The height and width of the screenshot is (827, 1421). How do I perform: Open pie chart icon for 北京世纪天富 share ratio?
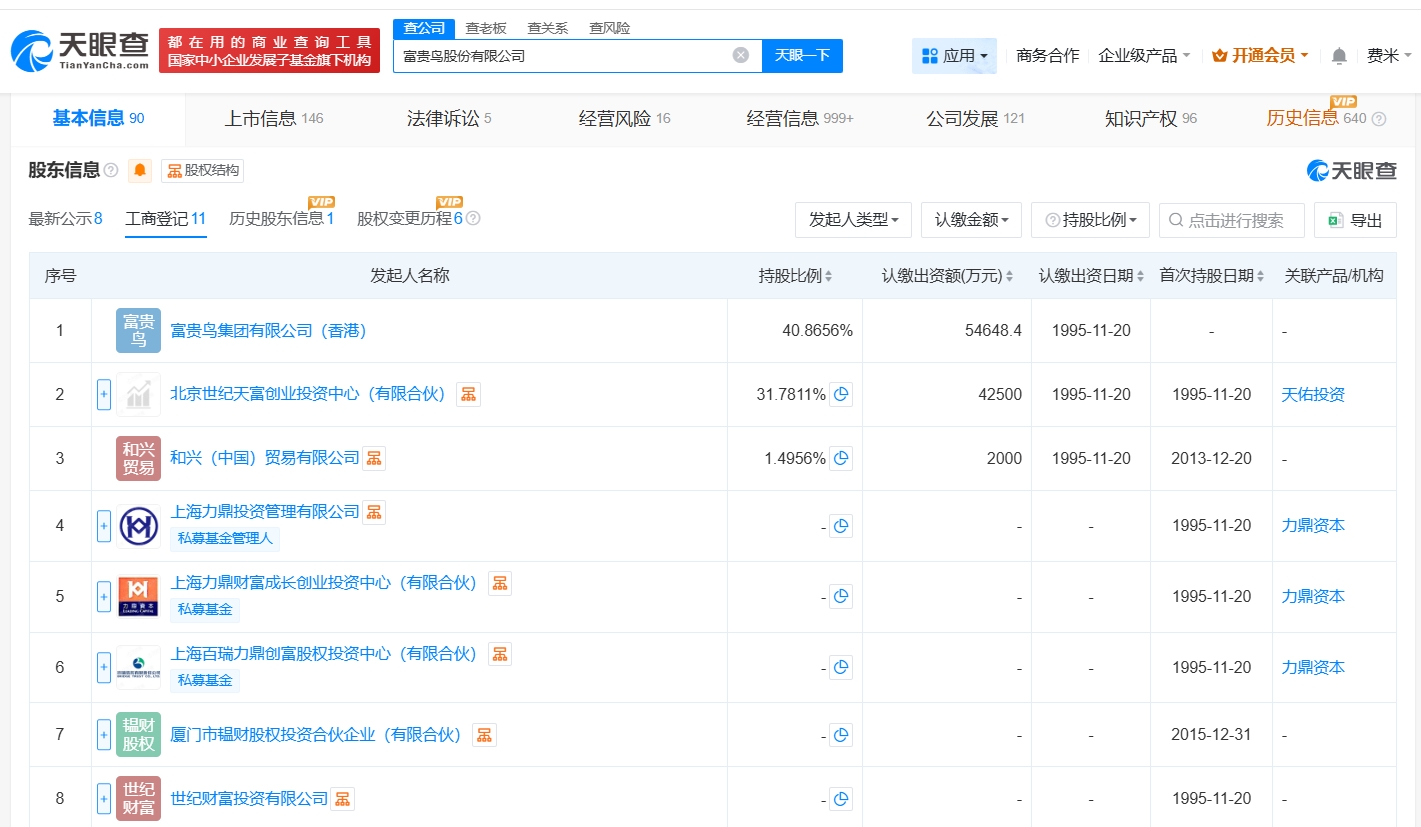841,395
